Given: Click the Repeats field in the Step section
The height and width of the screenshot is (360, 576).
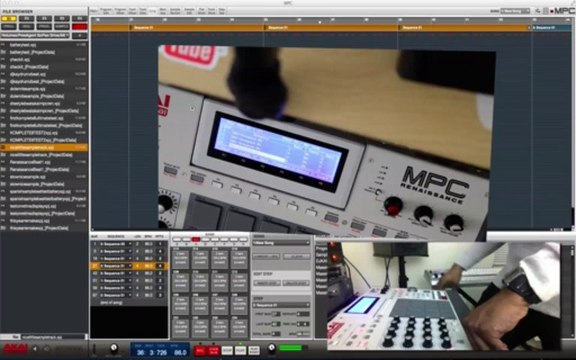Looking at the screenshot, I should 303,314.
